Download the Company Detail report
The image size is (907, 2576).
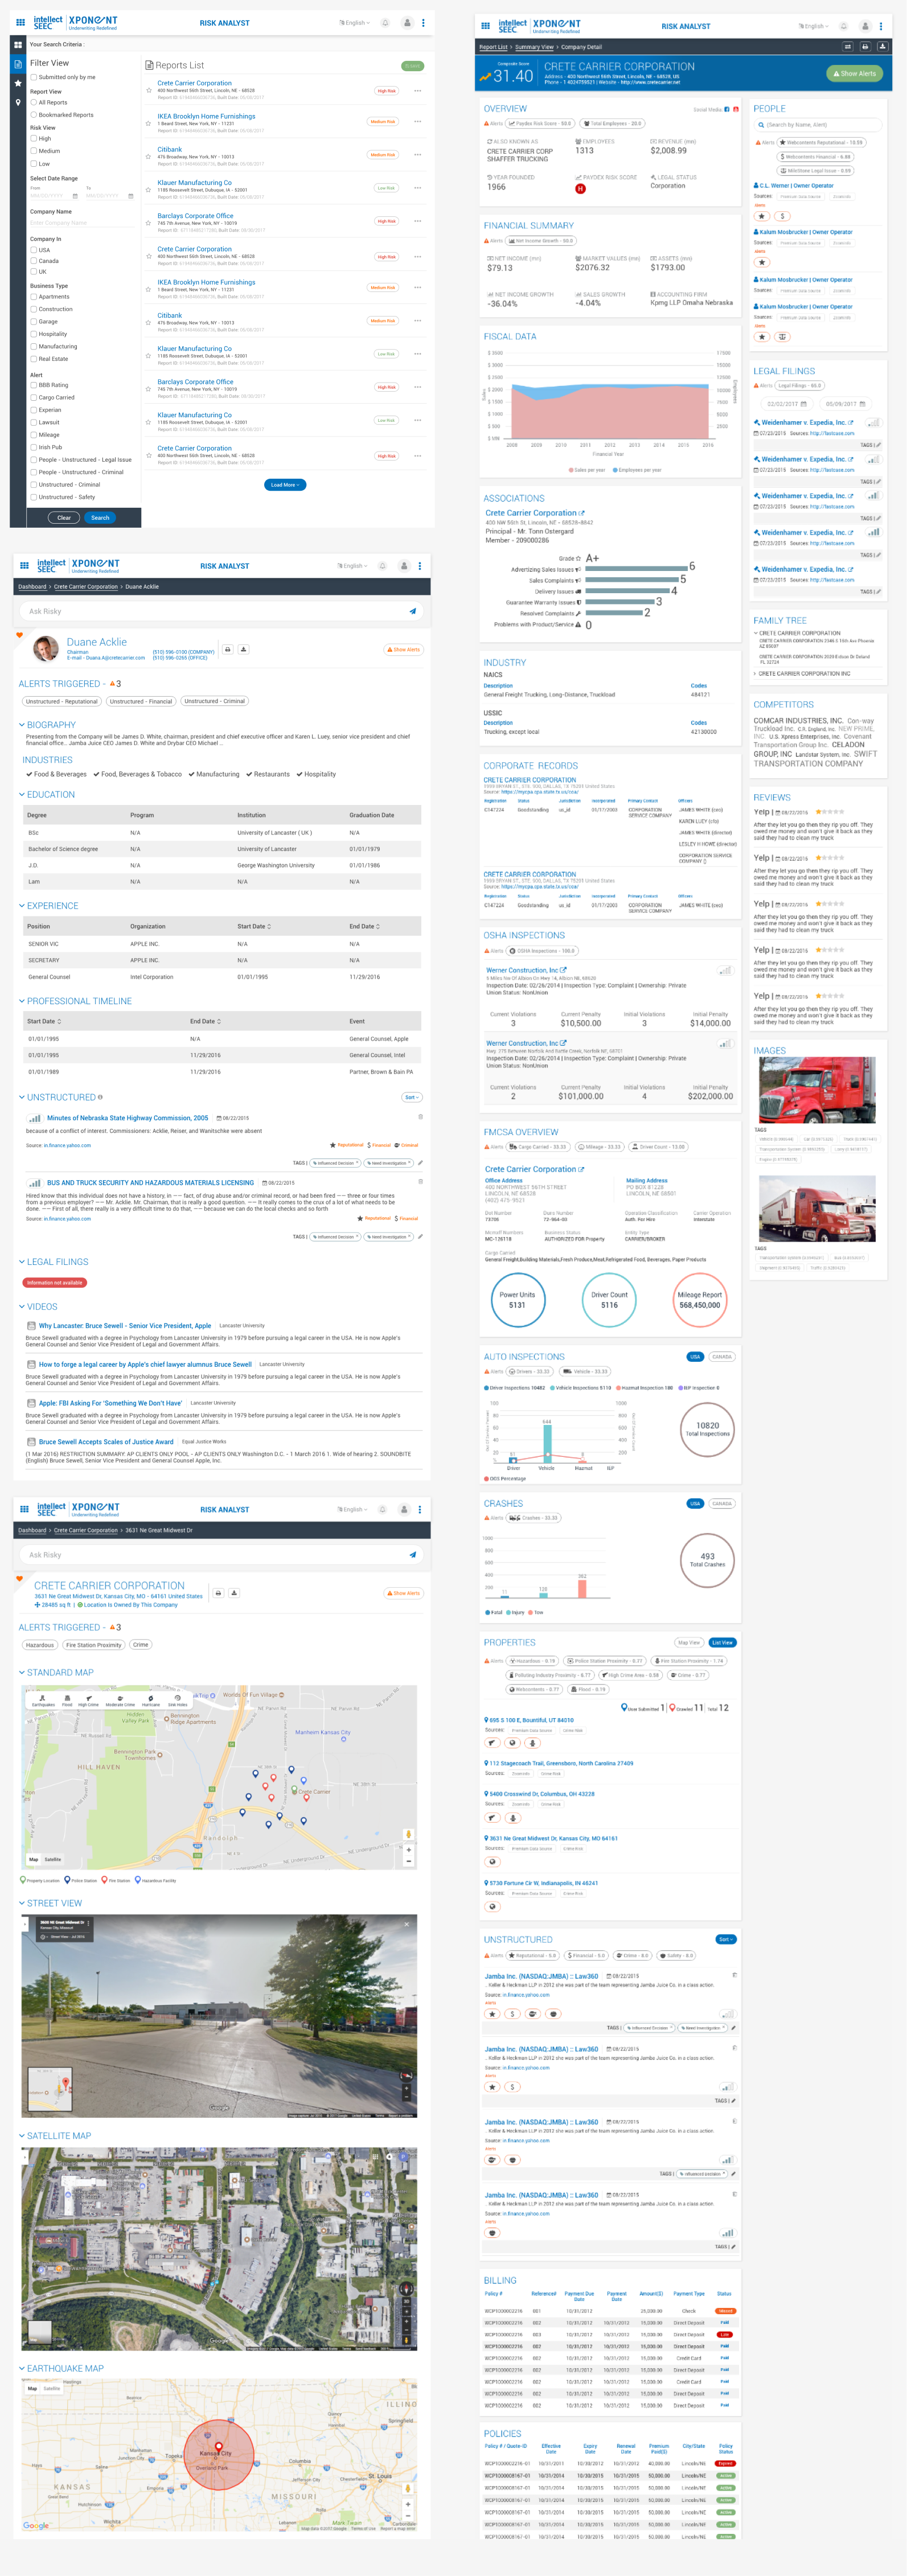pyautogui.click(x=882, y=47)
